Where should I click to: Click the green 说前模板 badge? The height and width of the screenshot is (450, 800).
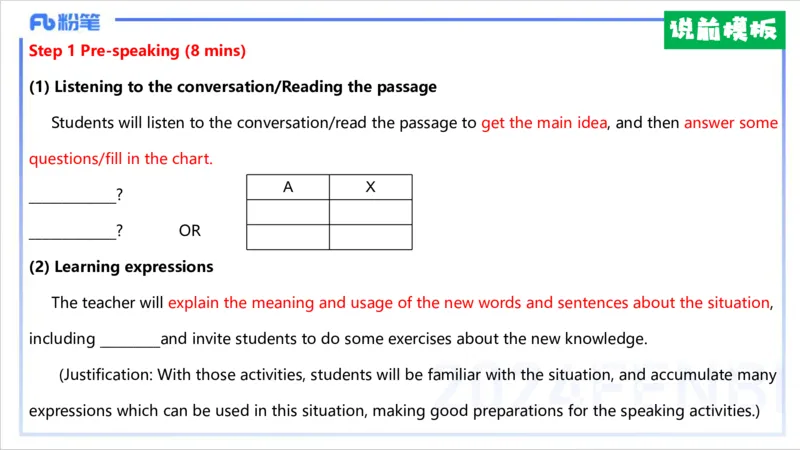click(x=722, y=29)
